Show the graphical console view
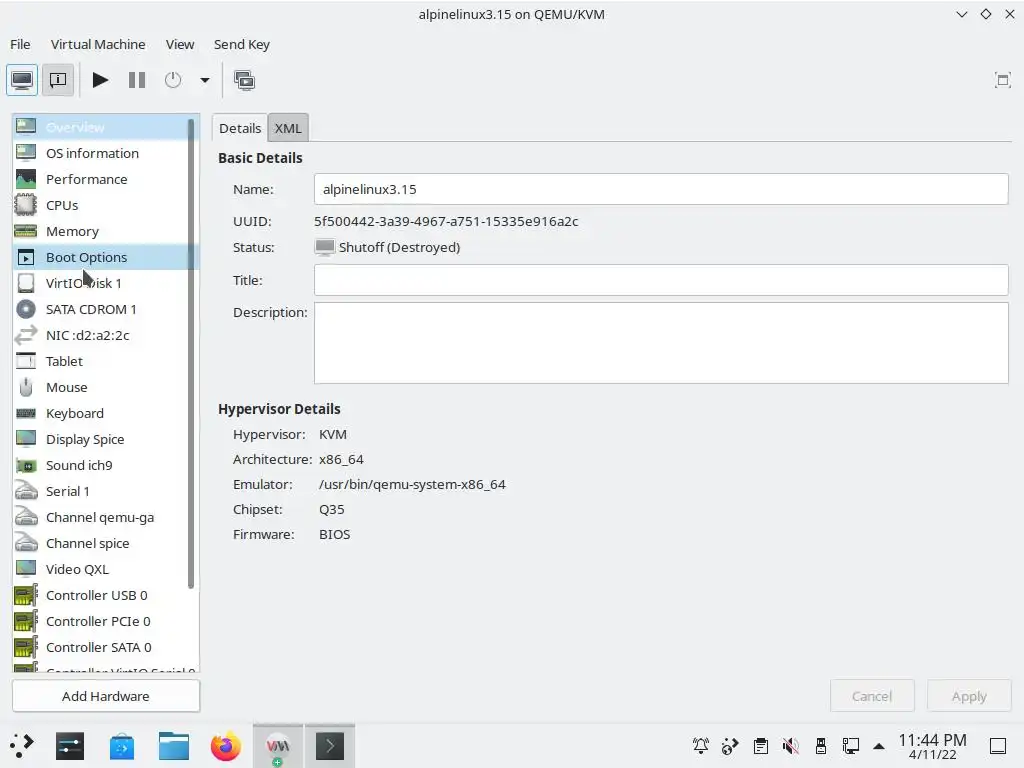This screenshot has height=768, width=1024. click(22, 80)
